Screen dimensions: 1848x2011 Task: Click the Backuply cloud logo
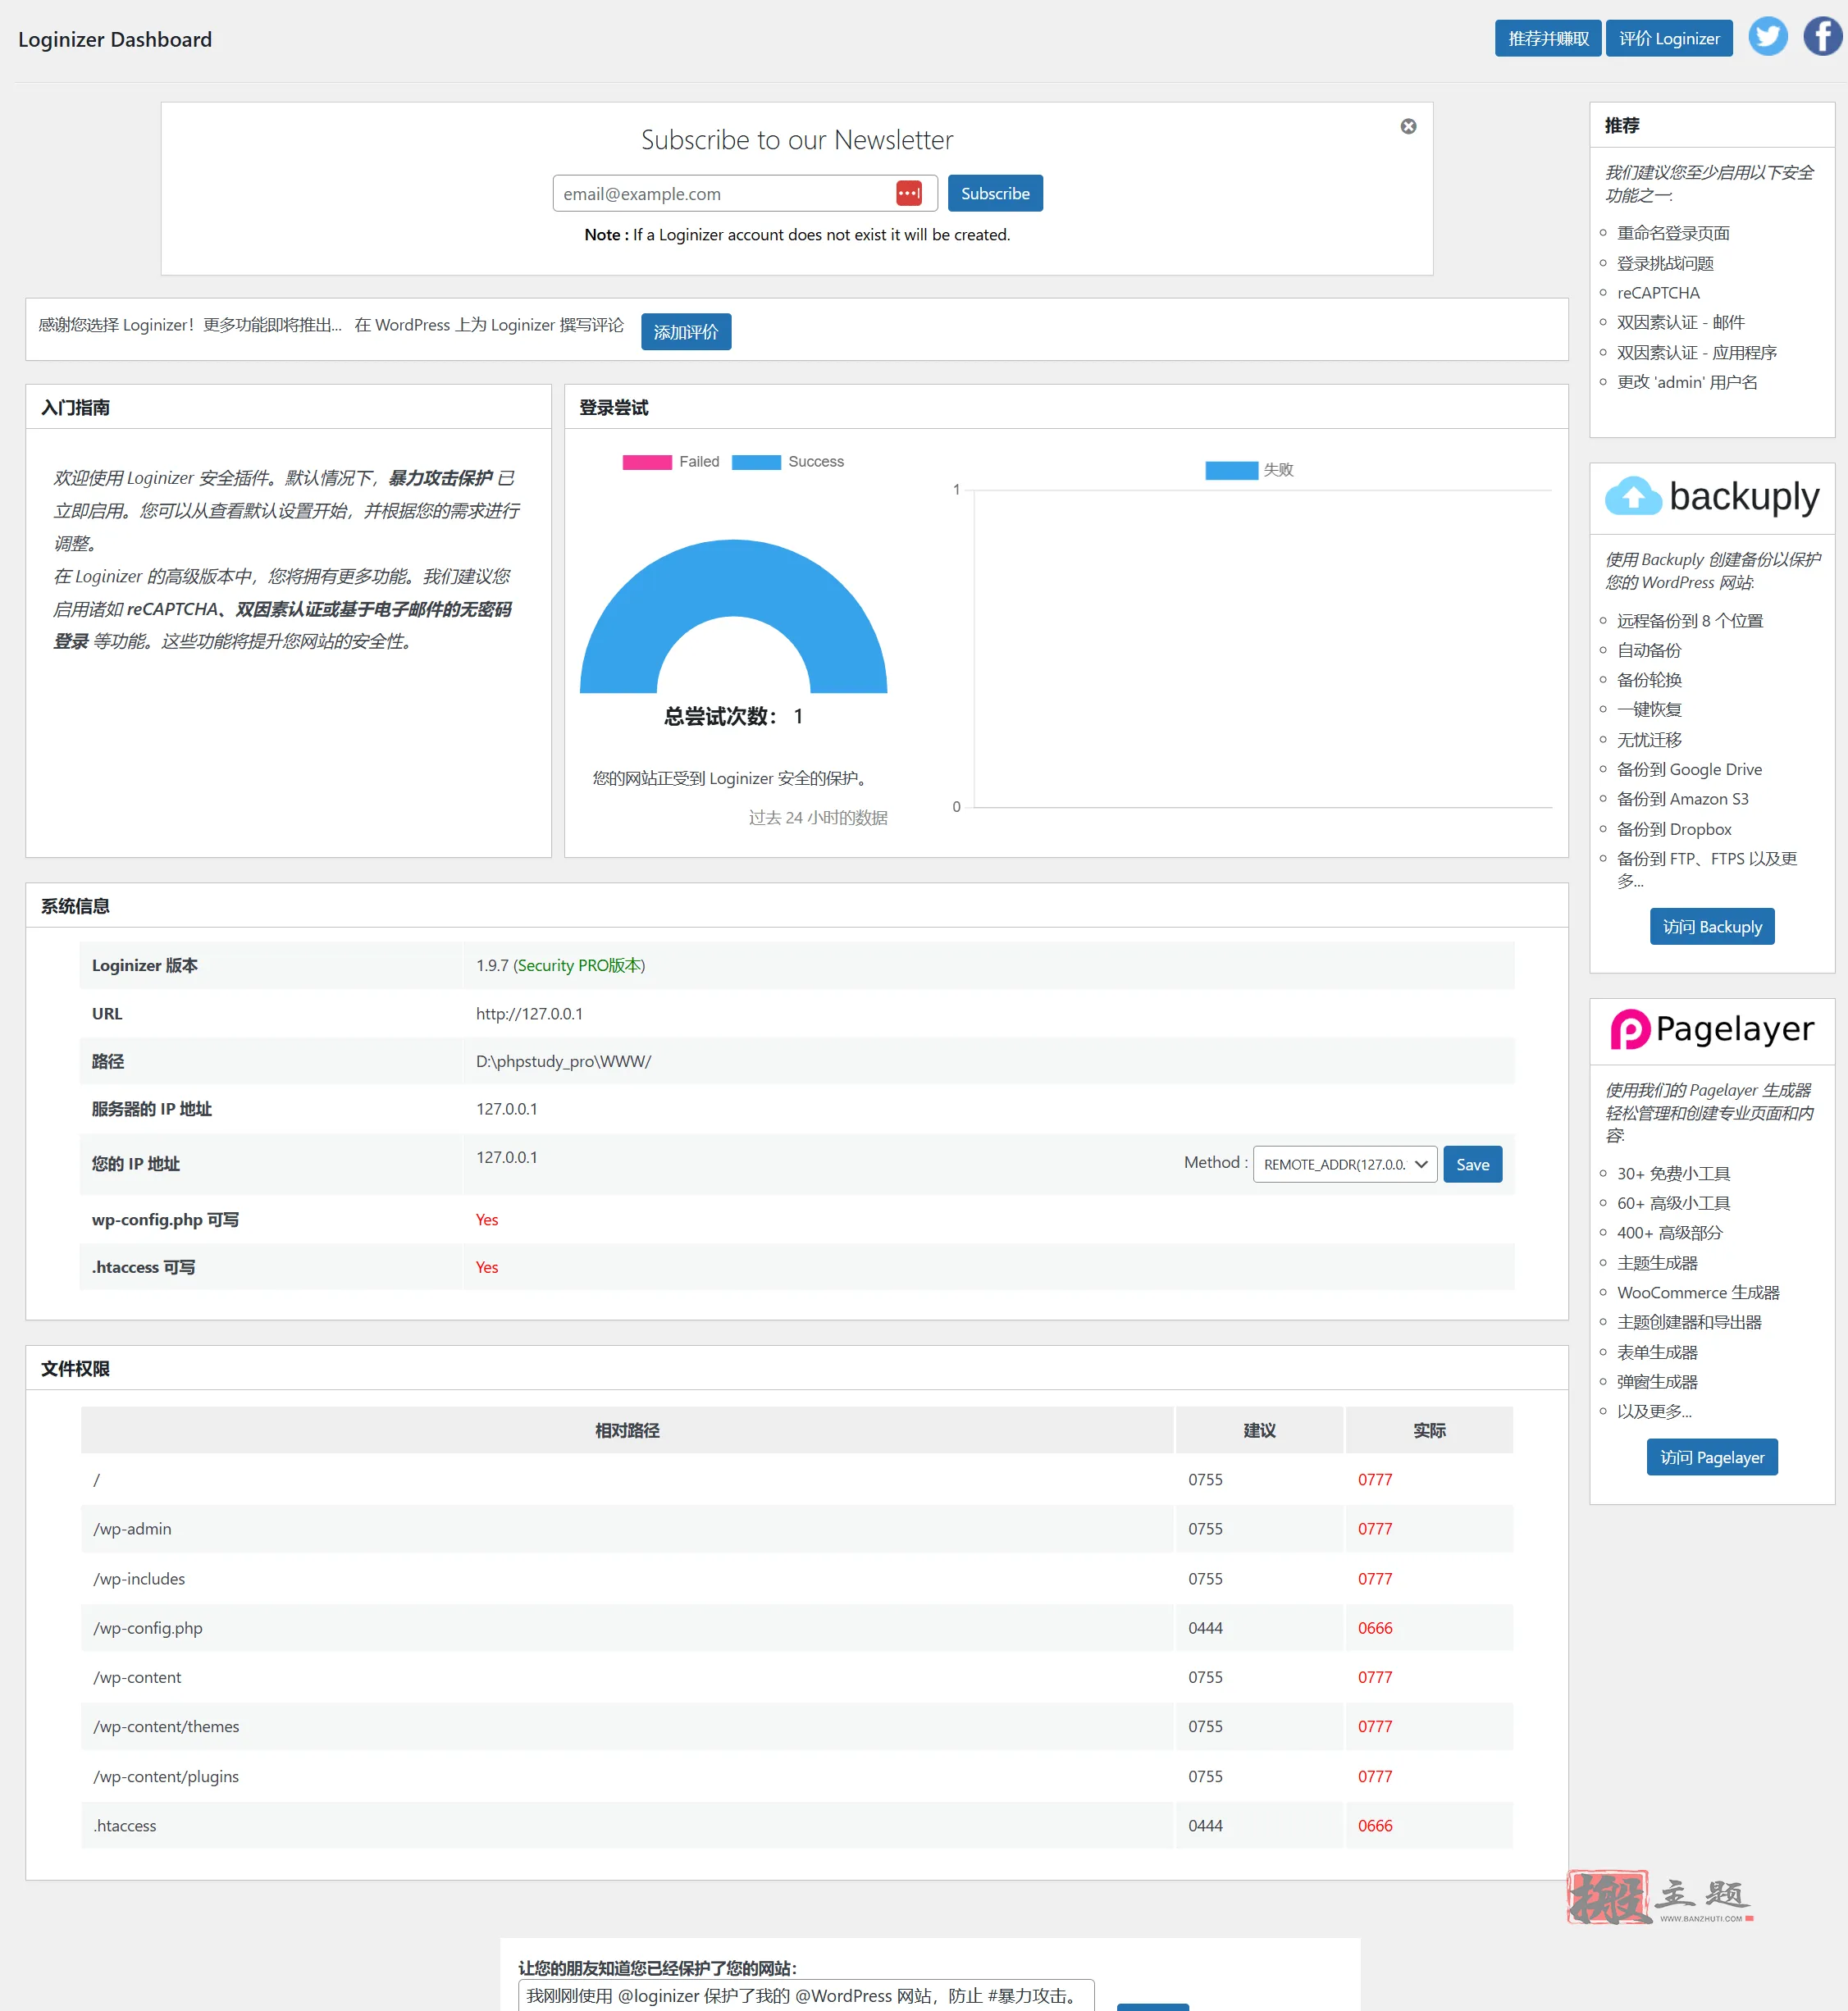1633,496
